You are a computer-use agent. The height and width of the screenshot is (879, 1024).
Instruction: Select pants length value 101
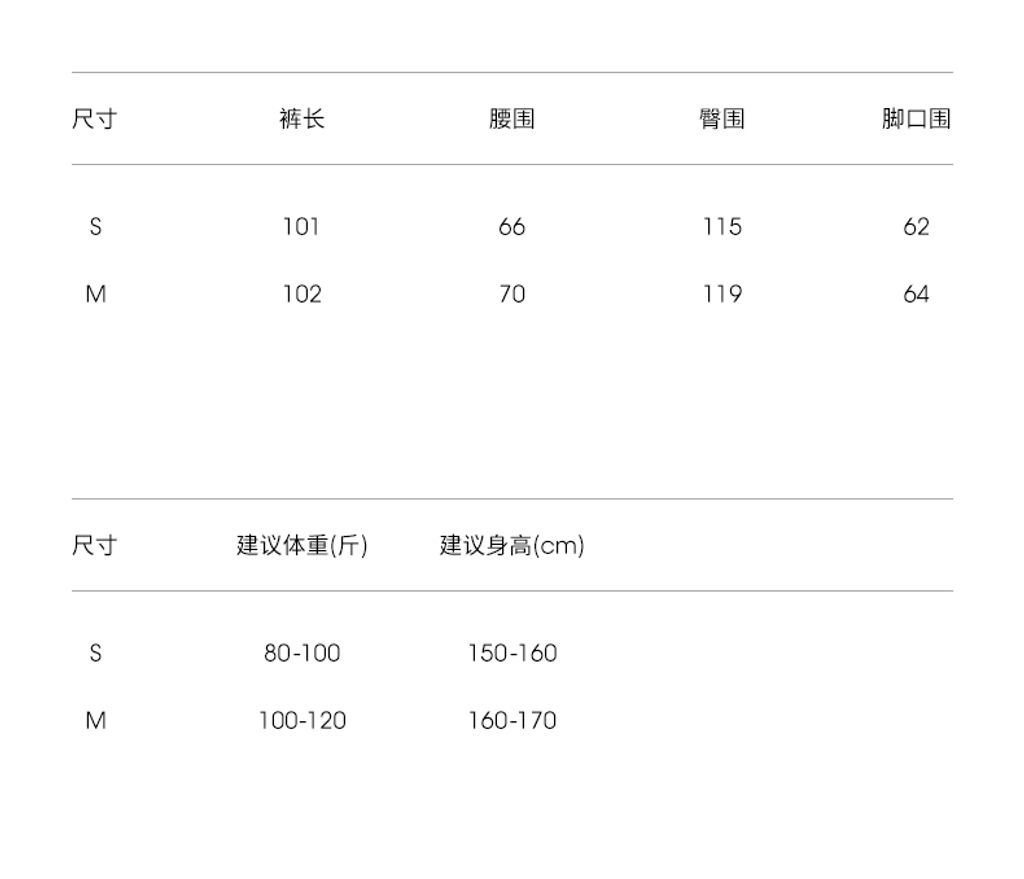[x=301, y=227]
